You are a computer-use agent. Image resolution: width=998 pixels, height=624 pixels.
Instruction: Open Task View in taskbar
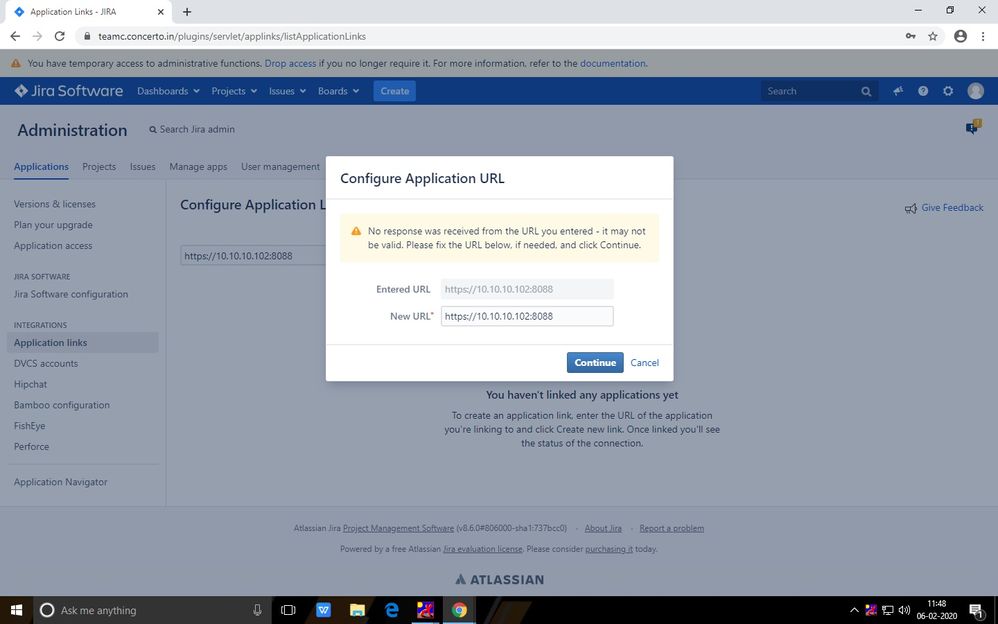tap(288, 610)
